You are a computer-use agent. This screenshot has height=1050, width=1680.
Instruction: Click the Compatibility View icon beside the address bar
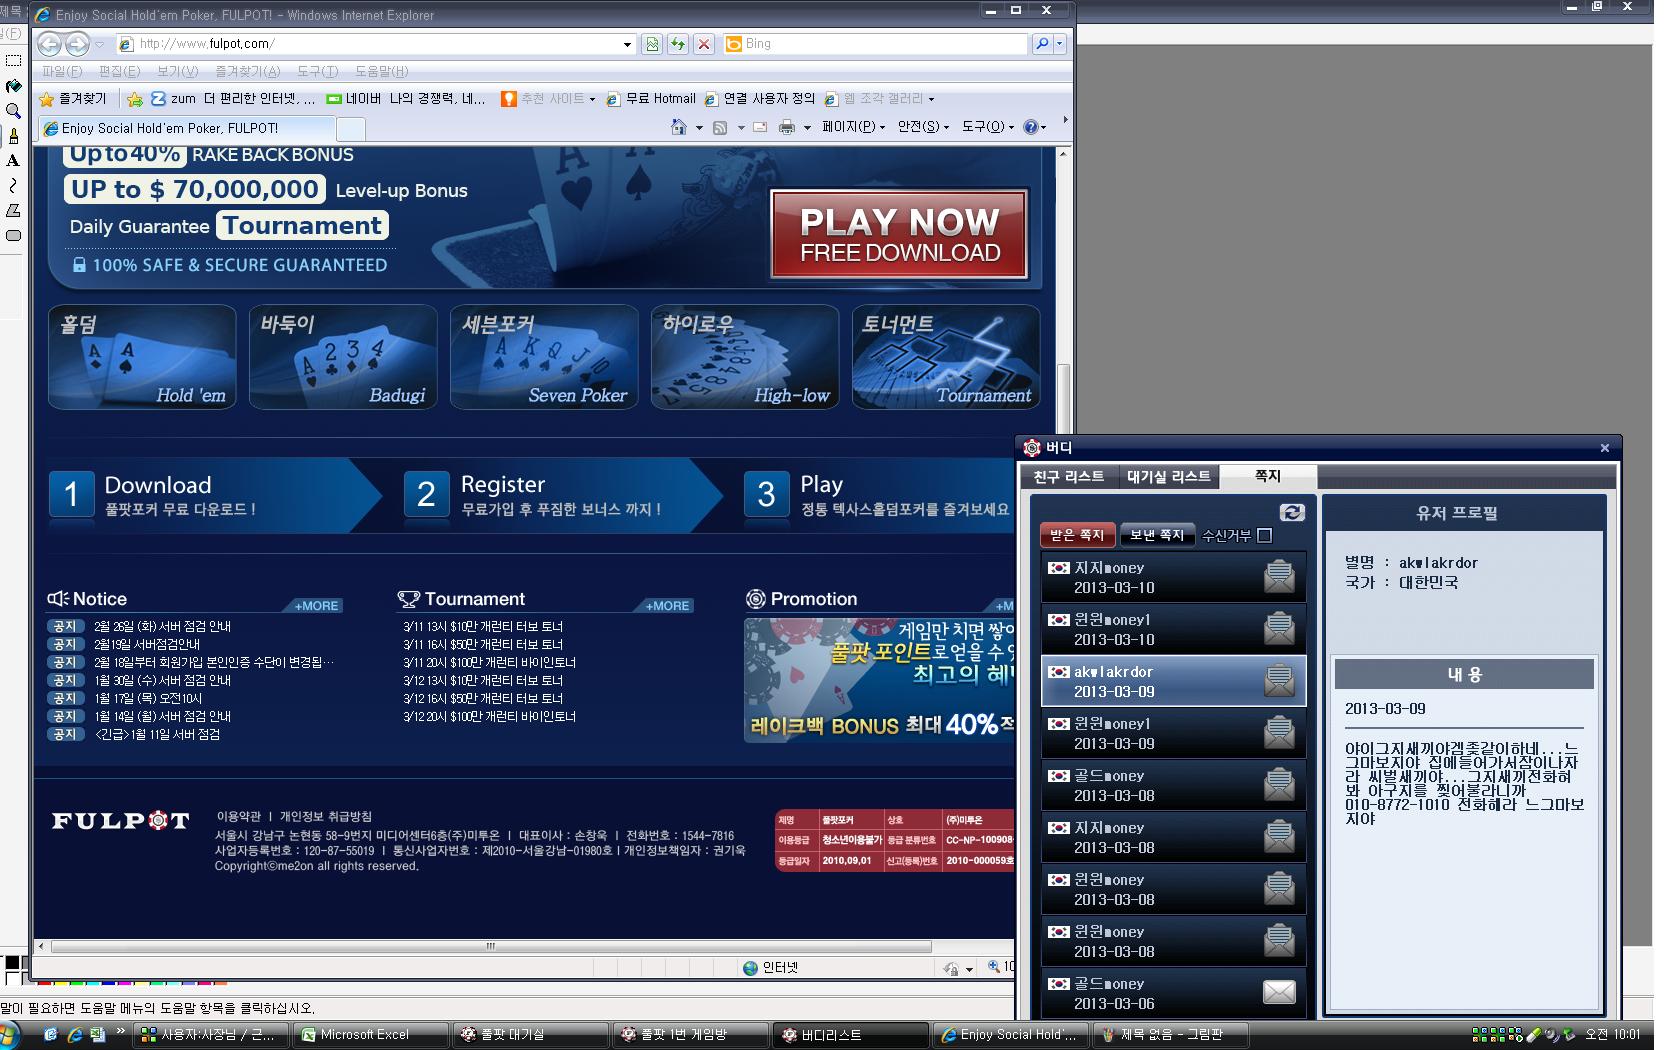(x=652, y=44)
